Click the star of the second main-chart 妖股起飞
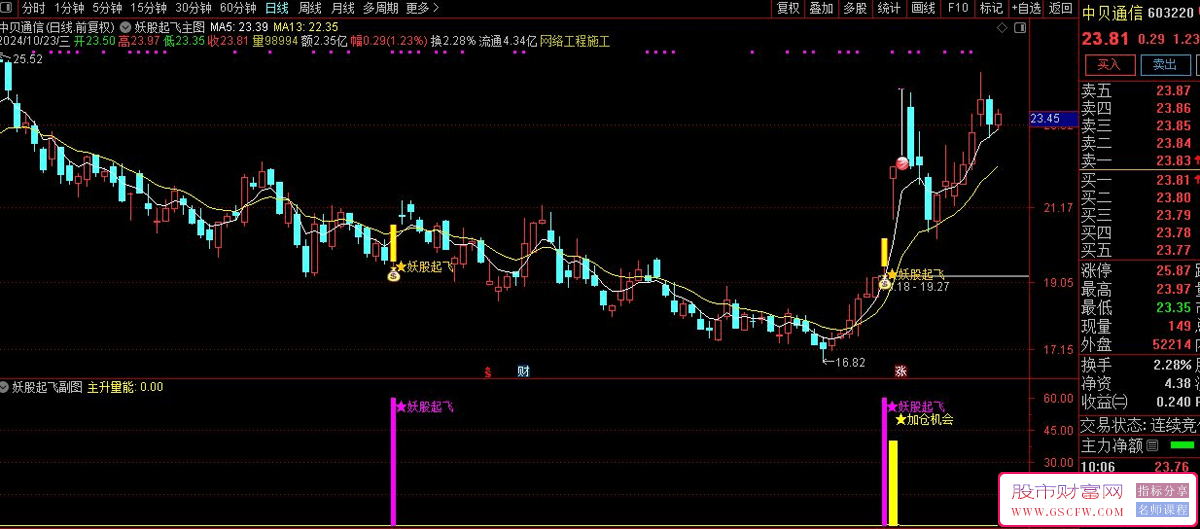This screenshot has width=1200, height=529. click(x=891, y=273)
